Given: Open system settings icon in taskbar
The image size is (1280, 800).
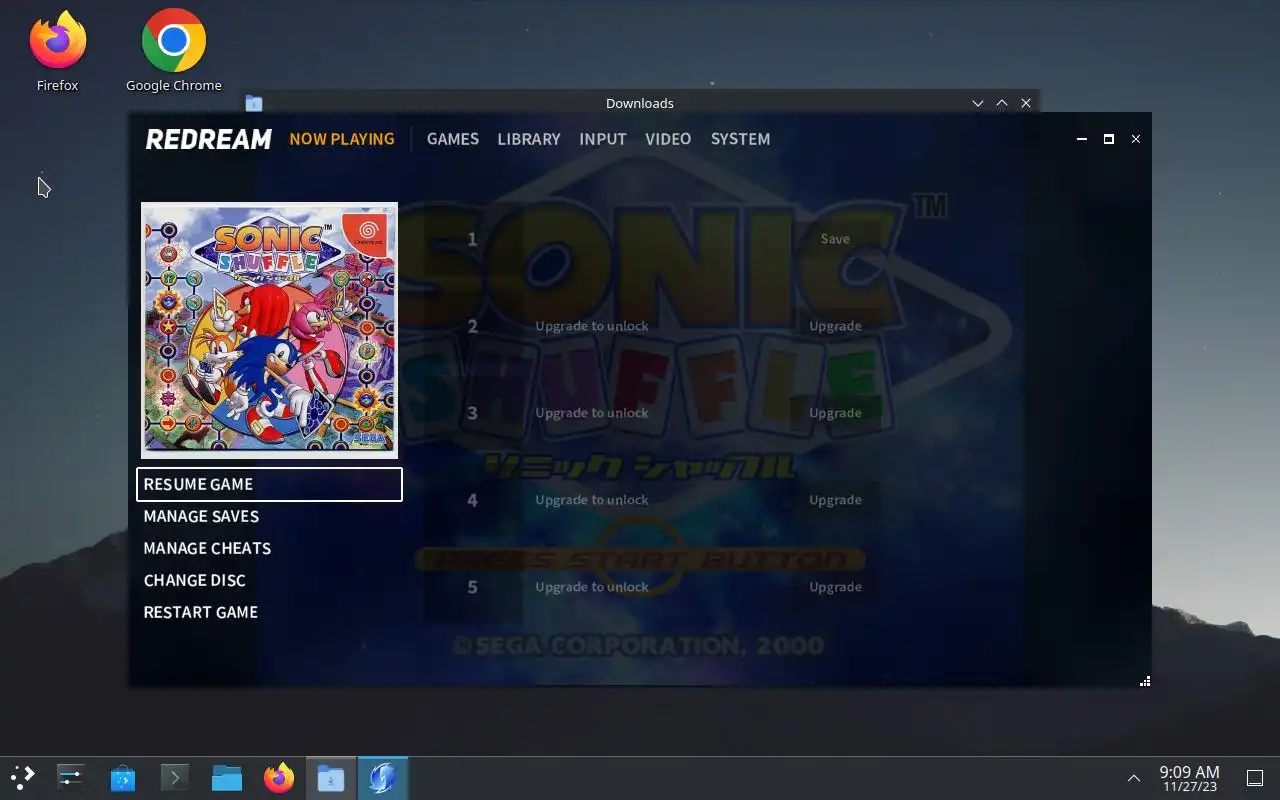Looking at the screenshot, I should tap(71, 778).
